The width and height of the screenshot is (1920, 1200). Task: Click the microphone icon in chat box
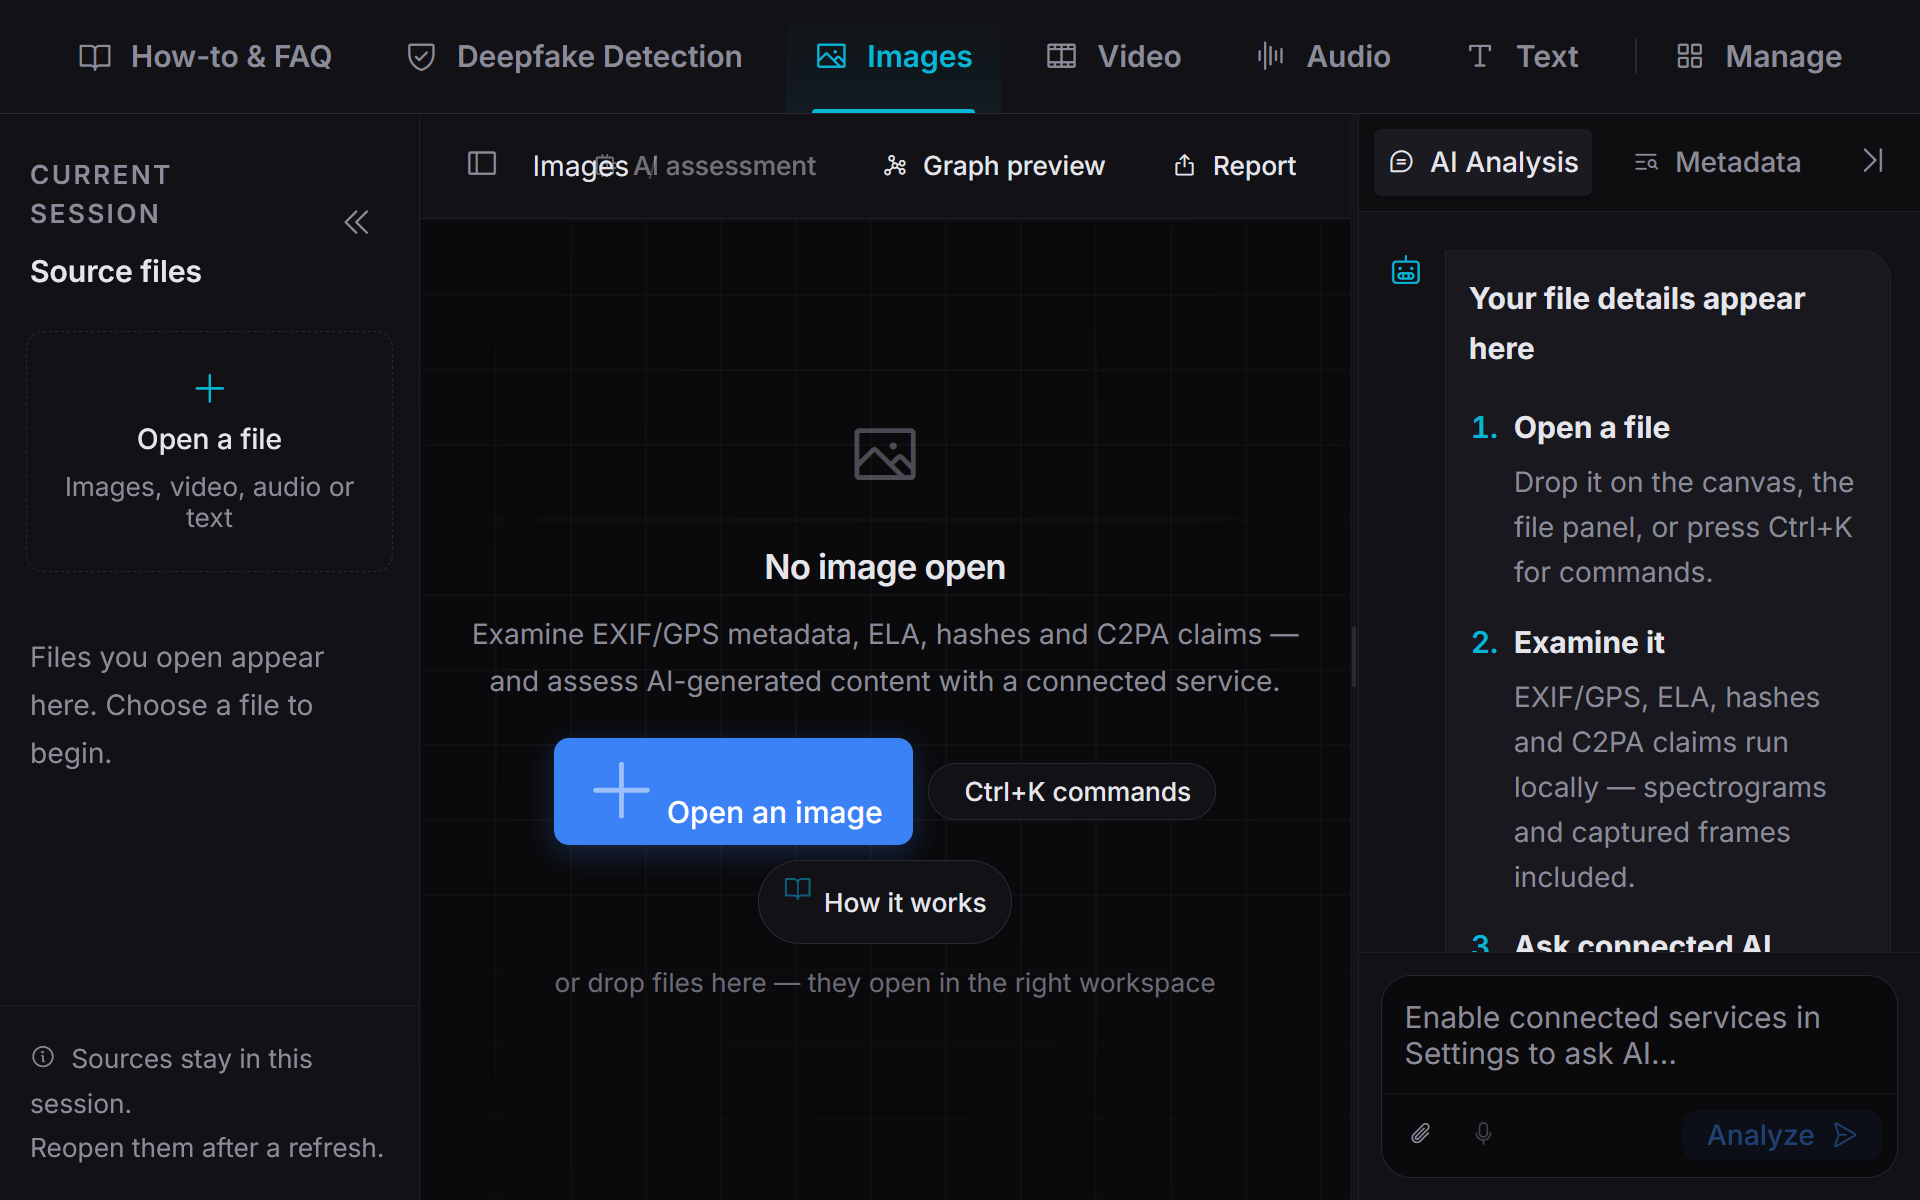click(1483, 1134)
